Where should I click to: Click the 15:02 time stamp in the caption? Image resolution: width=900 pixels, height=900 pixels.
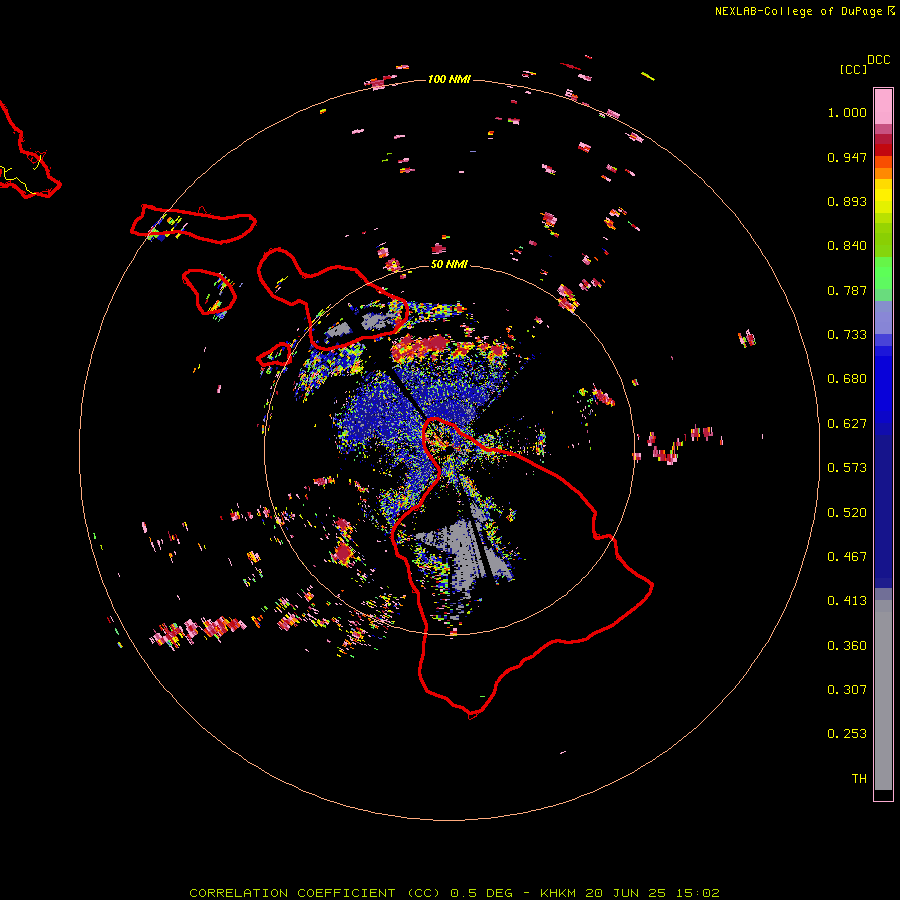(x=698, y=893)
